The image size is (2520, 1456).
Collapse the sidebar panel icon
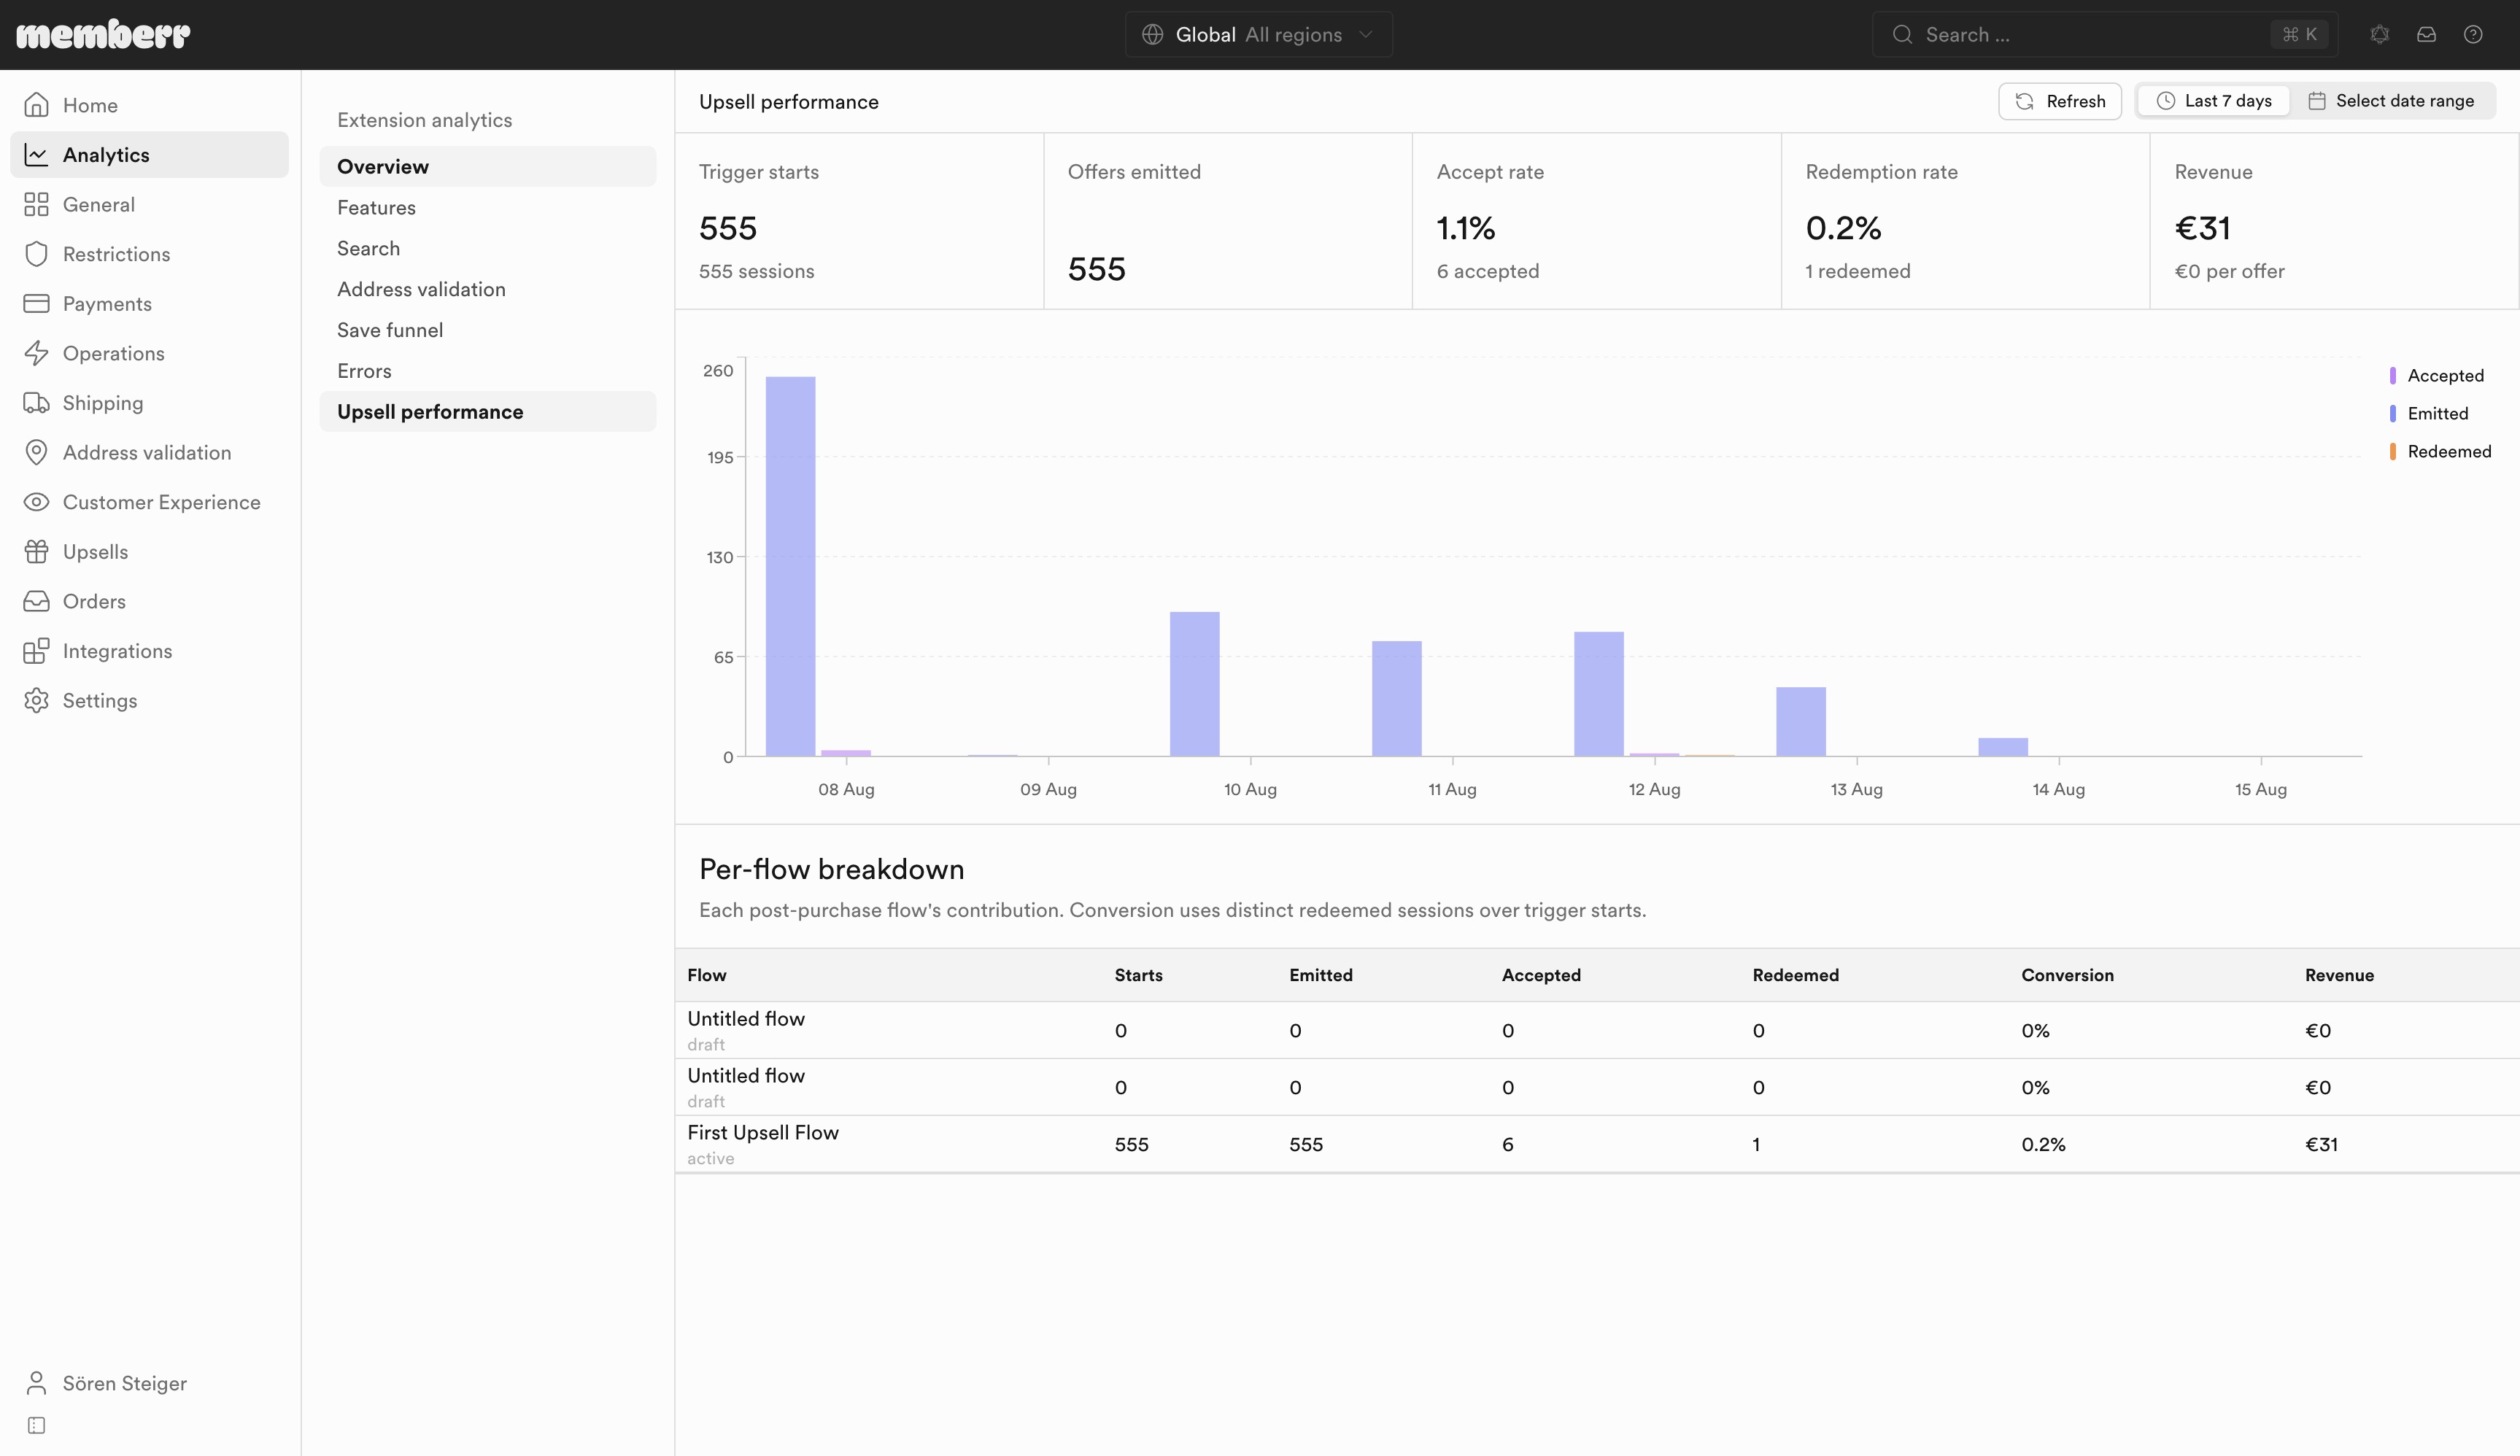[x=37, y=1425]
